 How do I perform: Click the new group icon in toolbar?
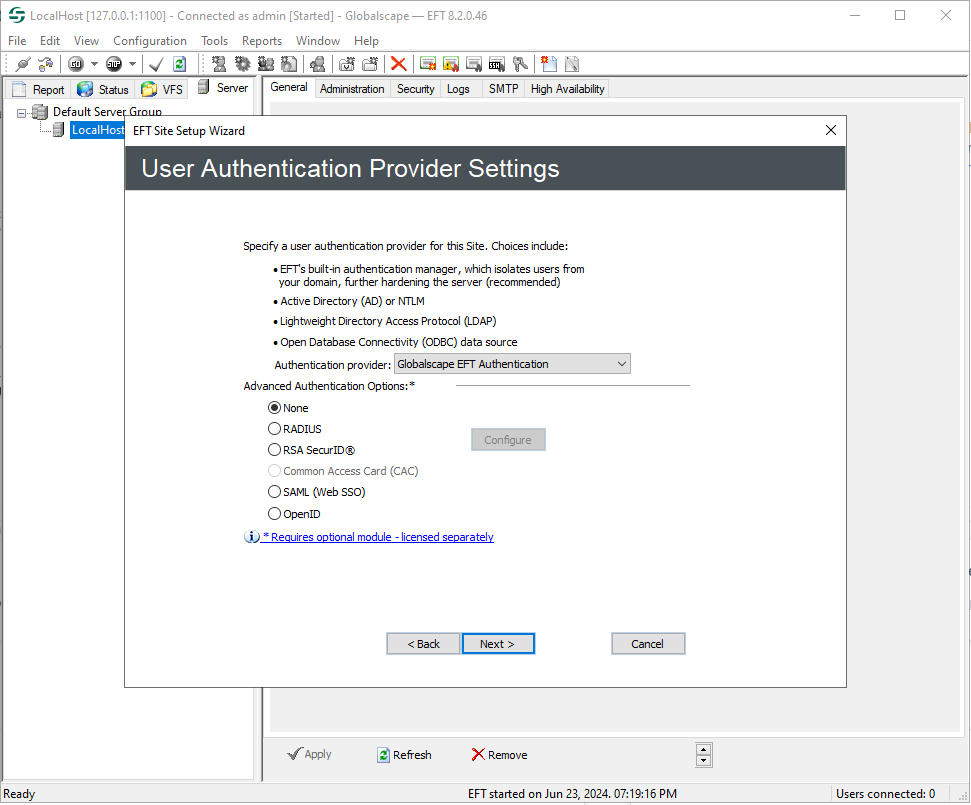266,64
